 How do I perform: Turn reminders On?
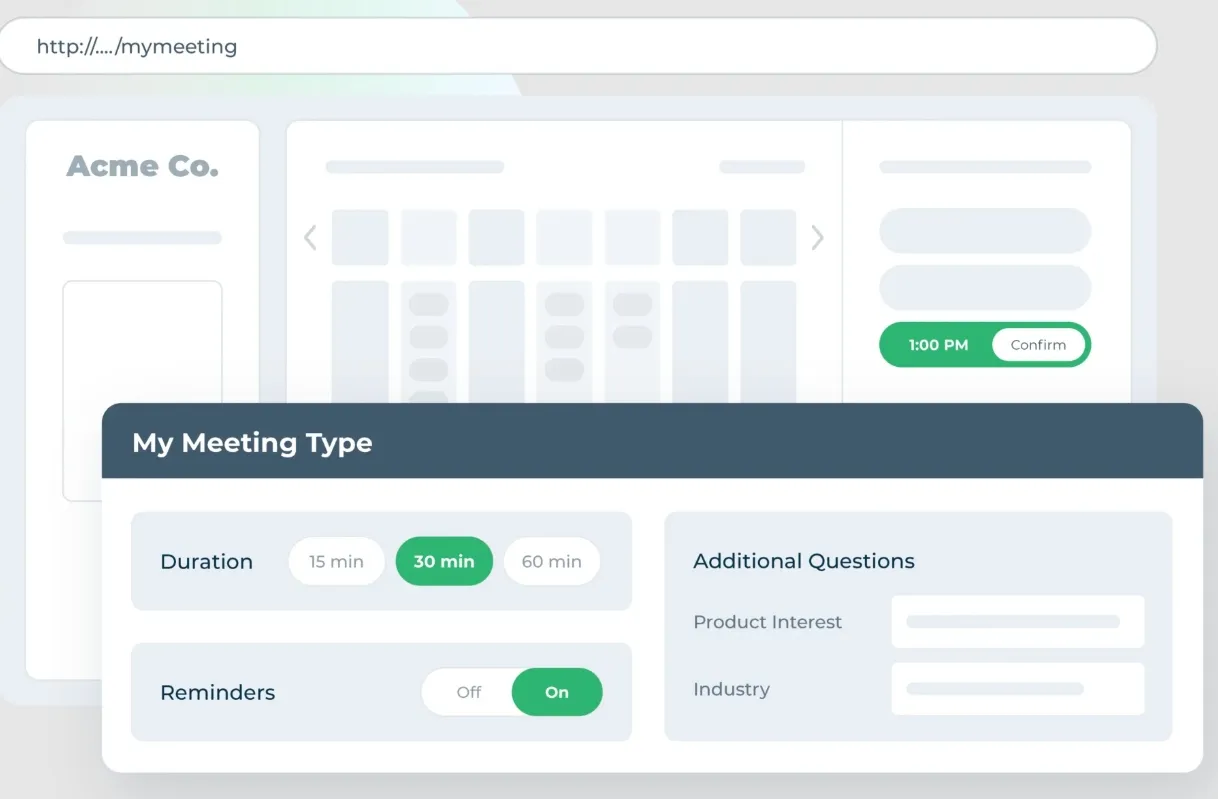click(557, 692)
